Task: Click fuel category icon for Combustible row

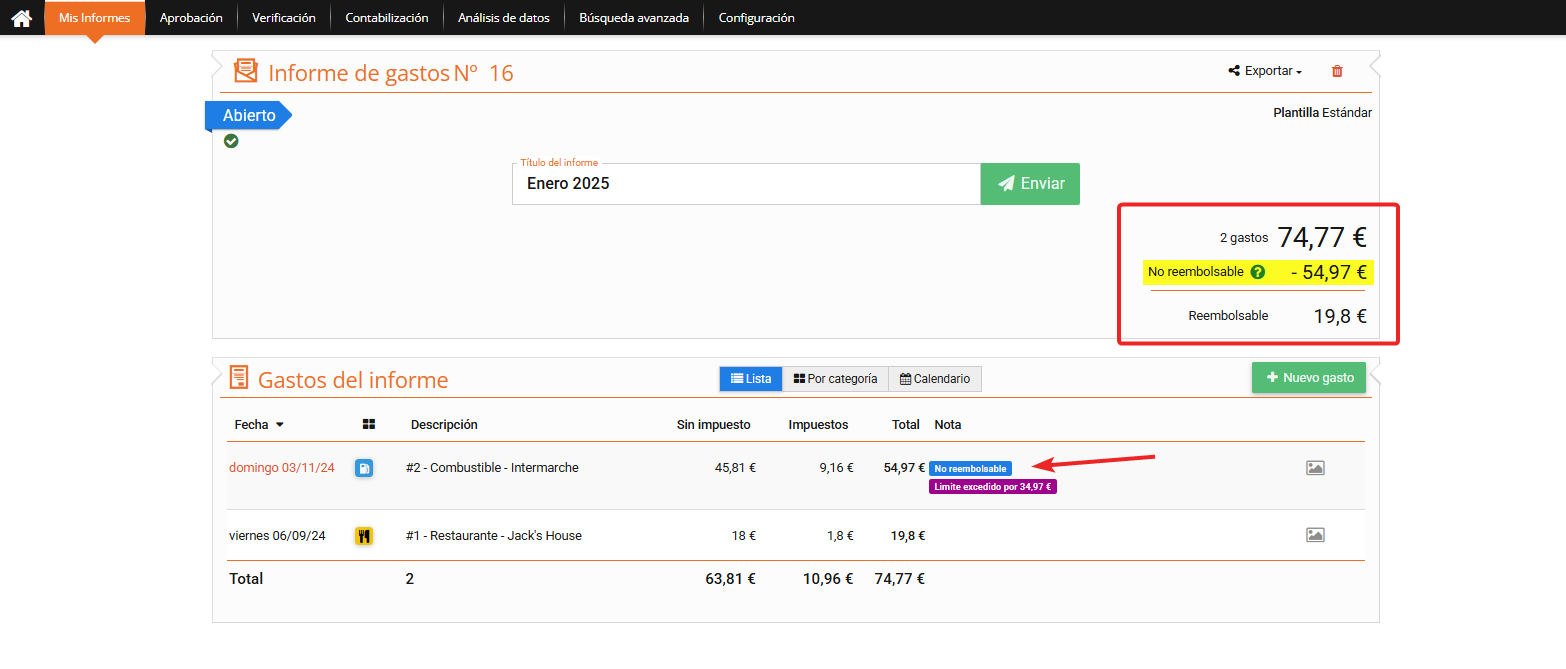Action: pos(364,468)
